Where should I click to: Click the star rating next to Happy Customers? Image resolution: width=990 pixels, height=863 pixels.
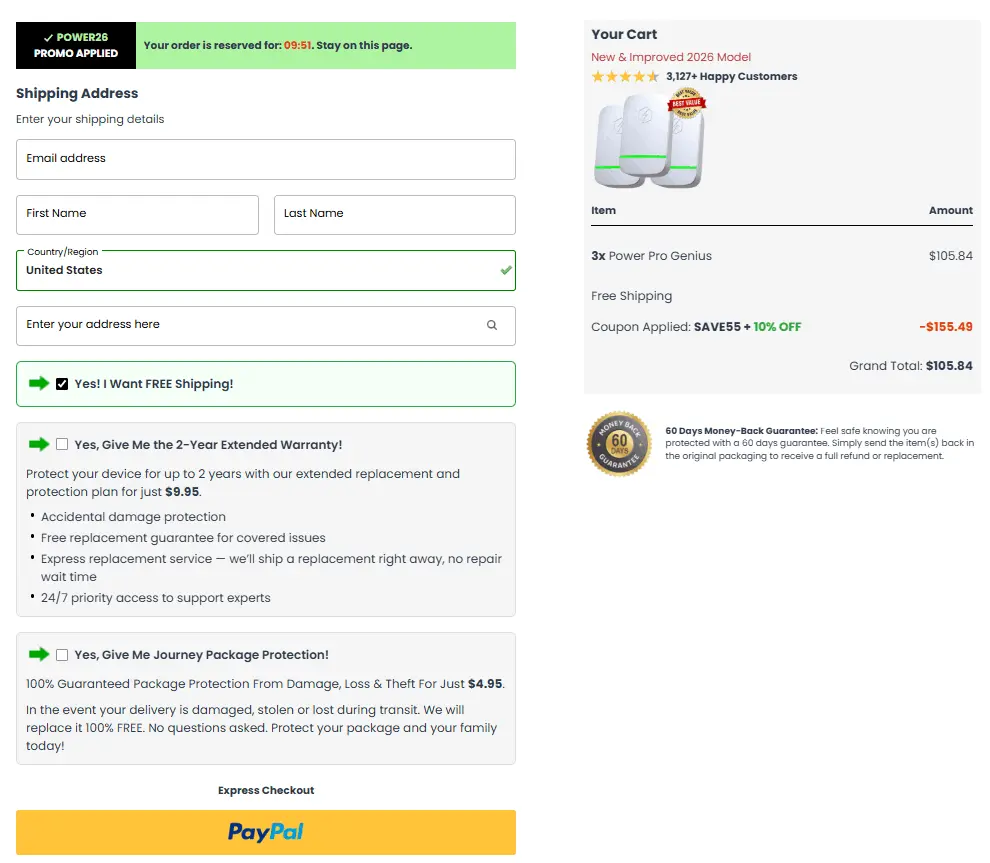624,76
